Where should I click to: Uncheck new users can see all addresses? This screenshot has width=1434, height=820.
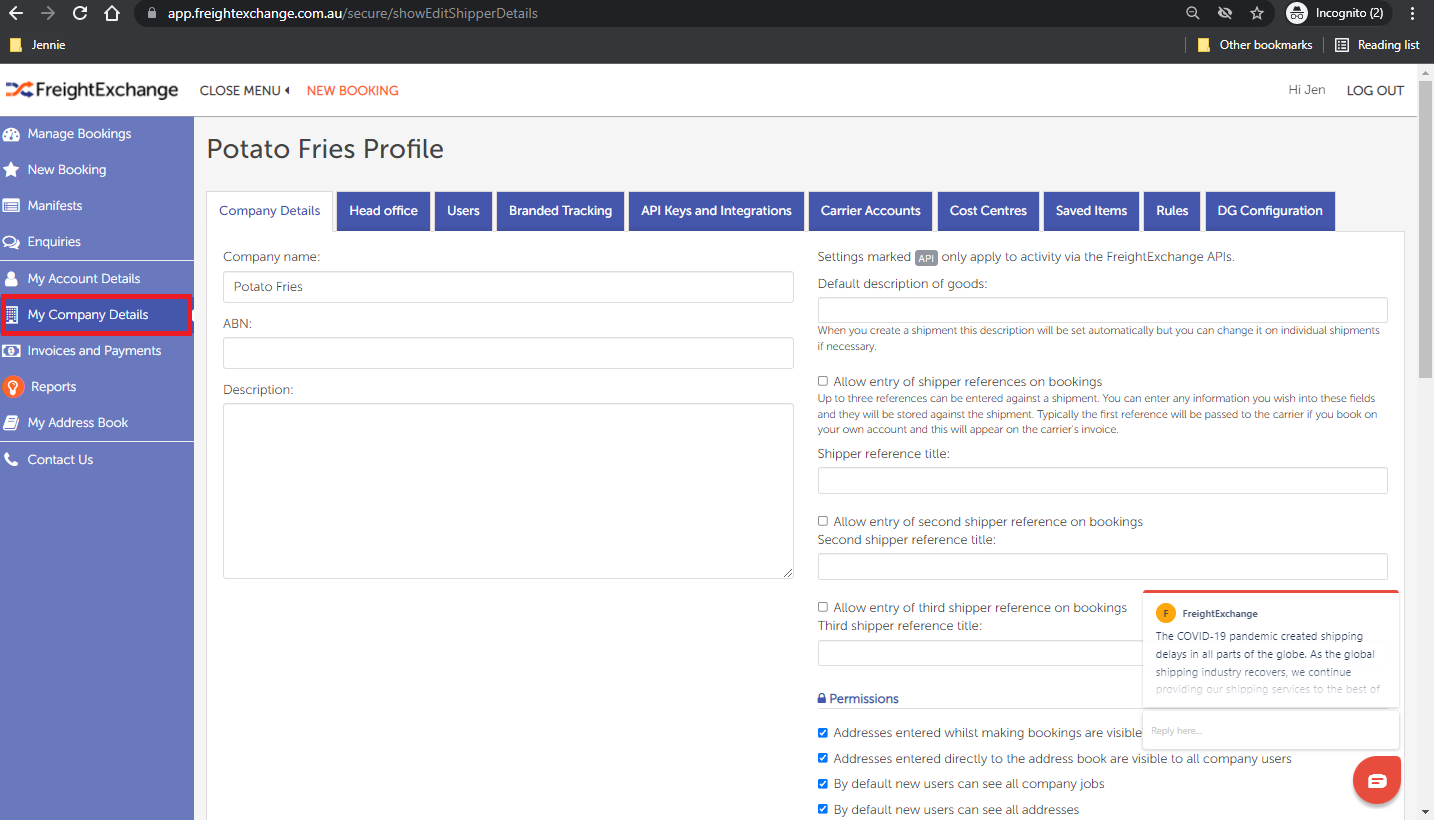[x=823, y=809]
